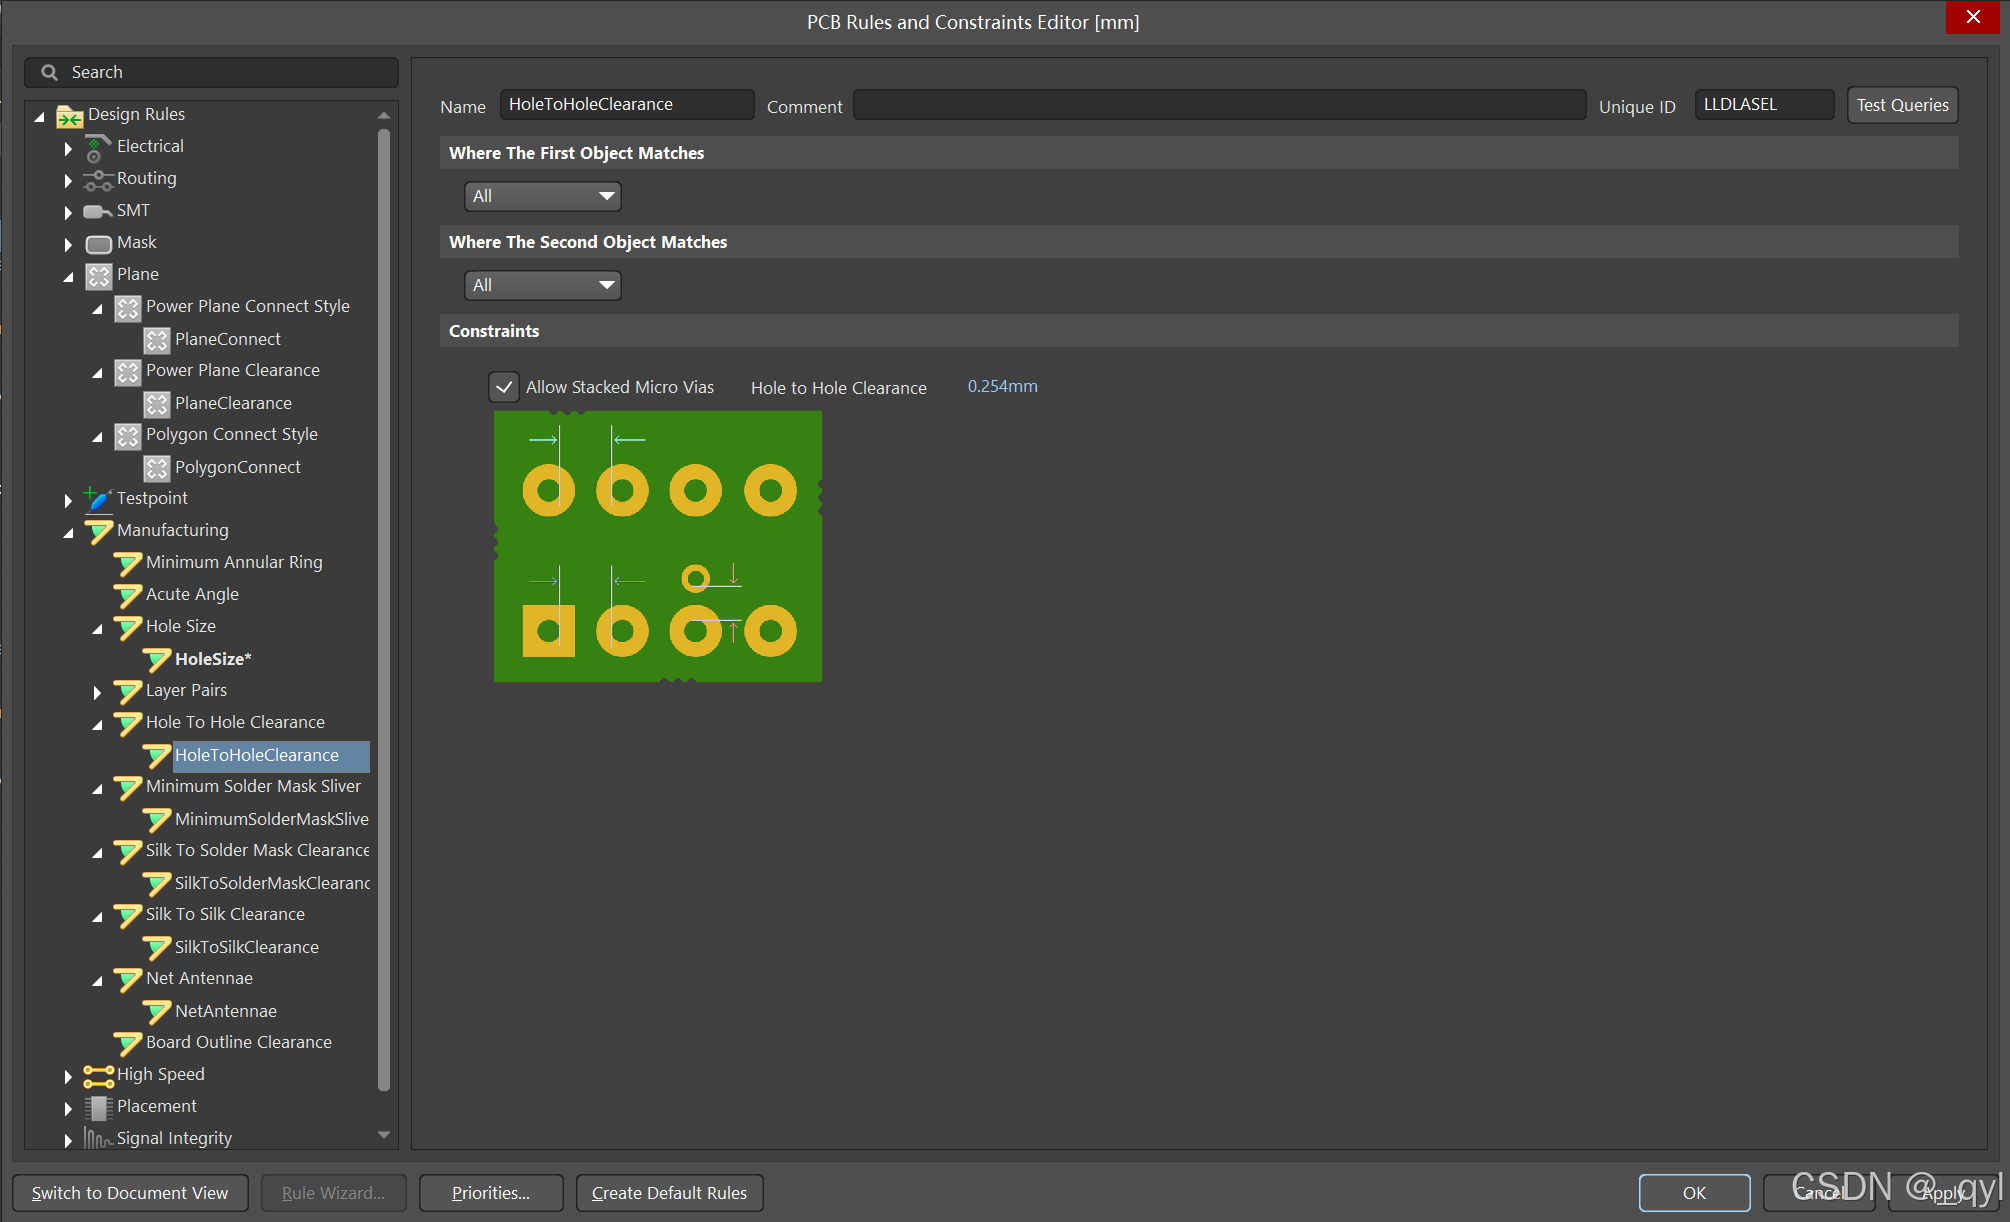
Task: Click the Mask category icon
Action: tap(98, 244)
